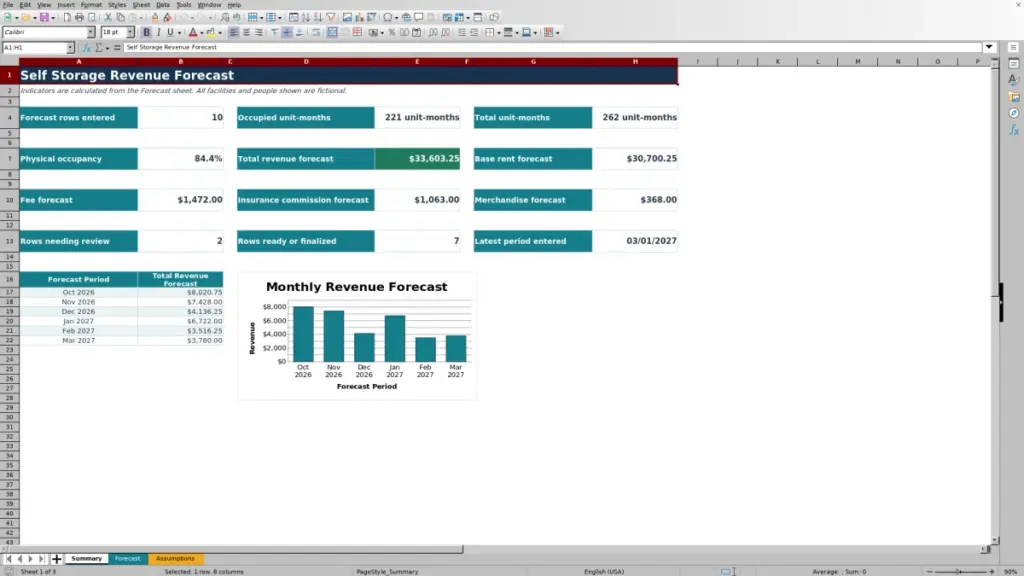Click the zoom out minus button
This screenshot has width=1024, height=576.
click(x=929, y=571)
